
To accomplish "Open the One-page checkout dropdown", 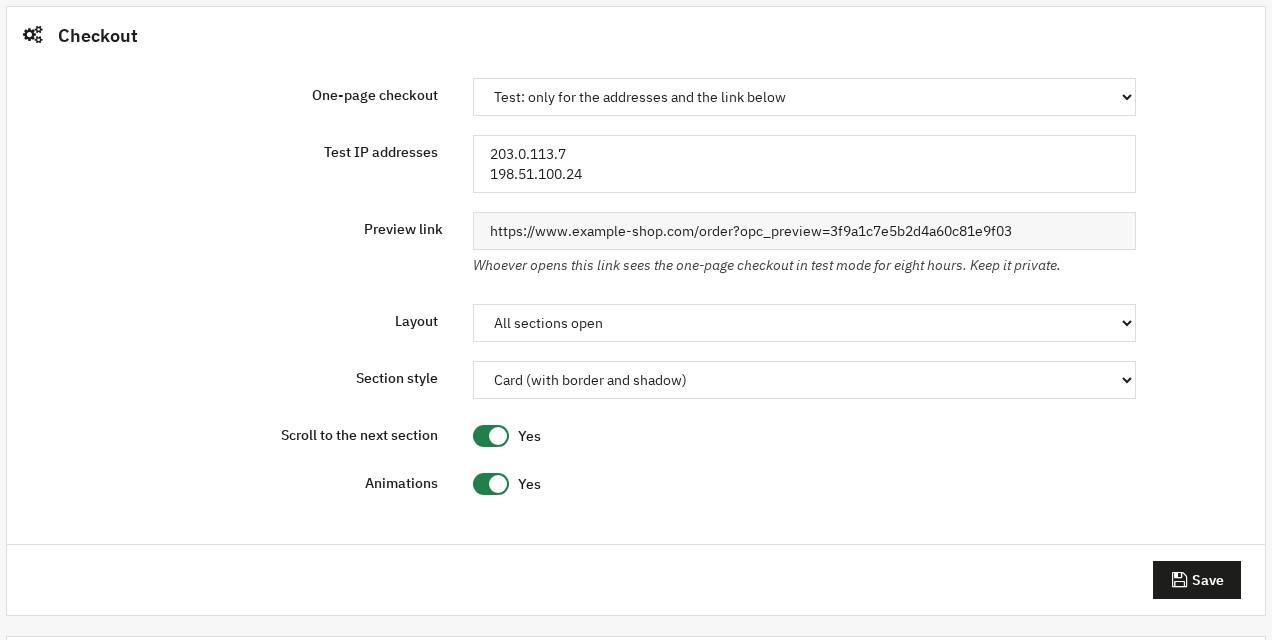I will (x=804, y=97).
